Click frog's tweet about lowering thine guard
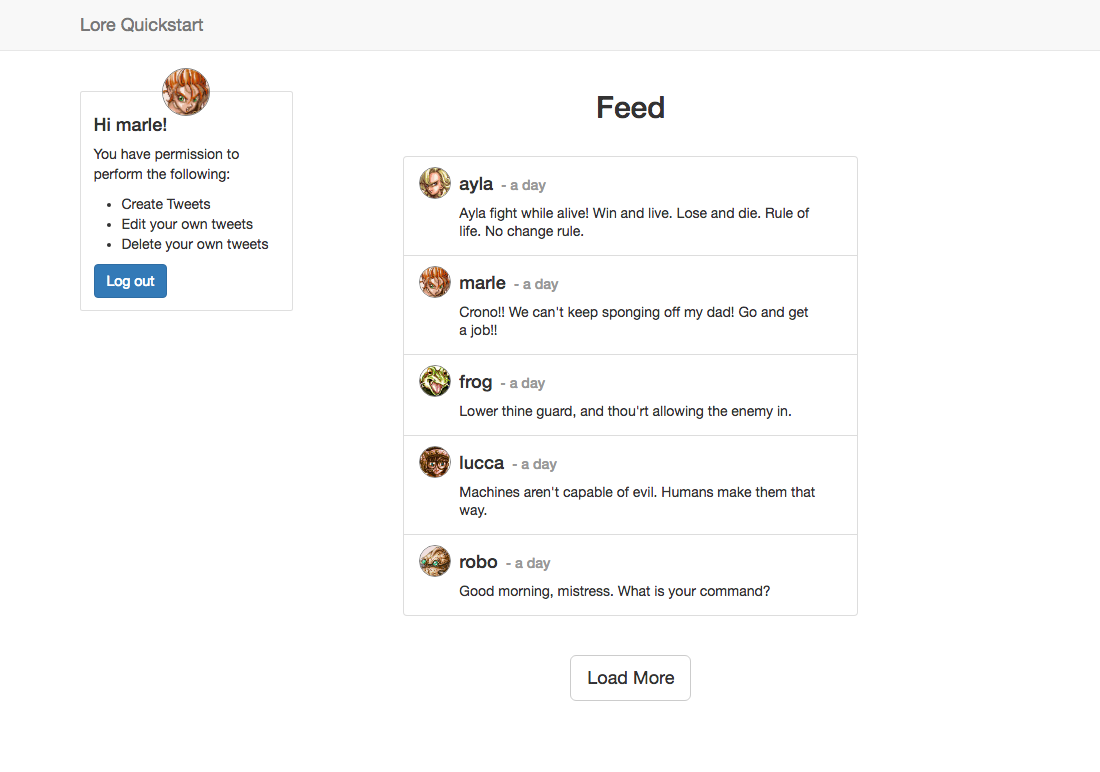The height and width of the screenshot is (772, 1100). 625,411
